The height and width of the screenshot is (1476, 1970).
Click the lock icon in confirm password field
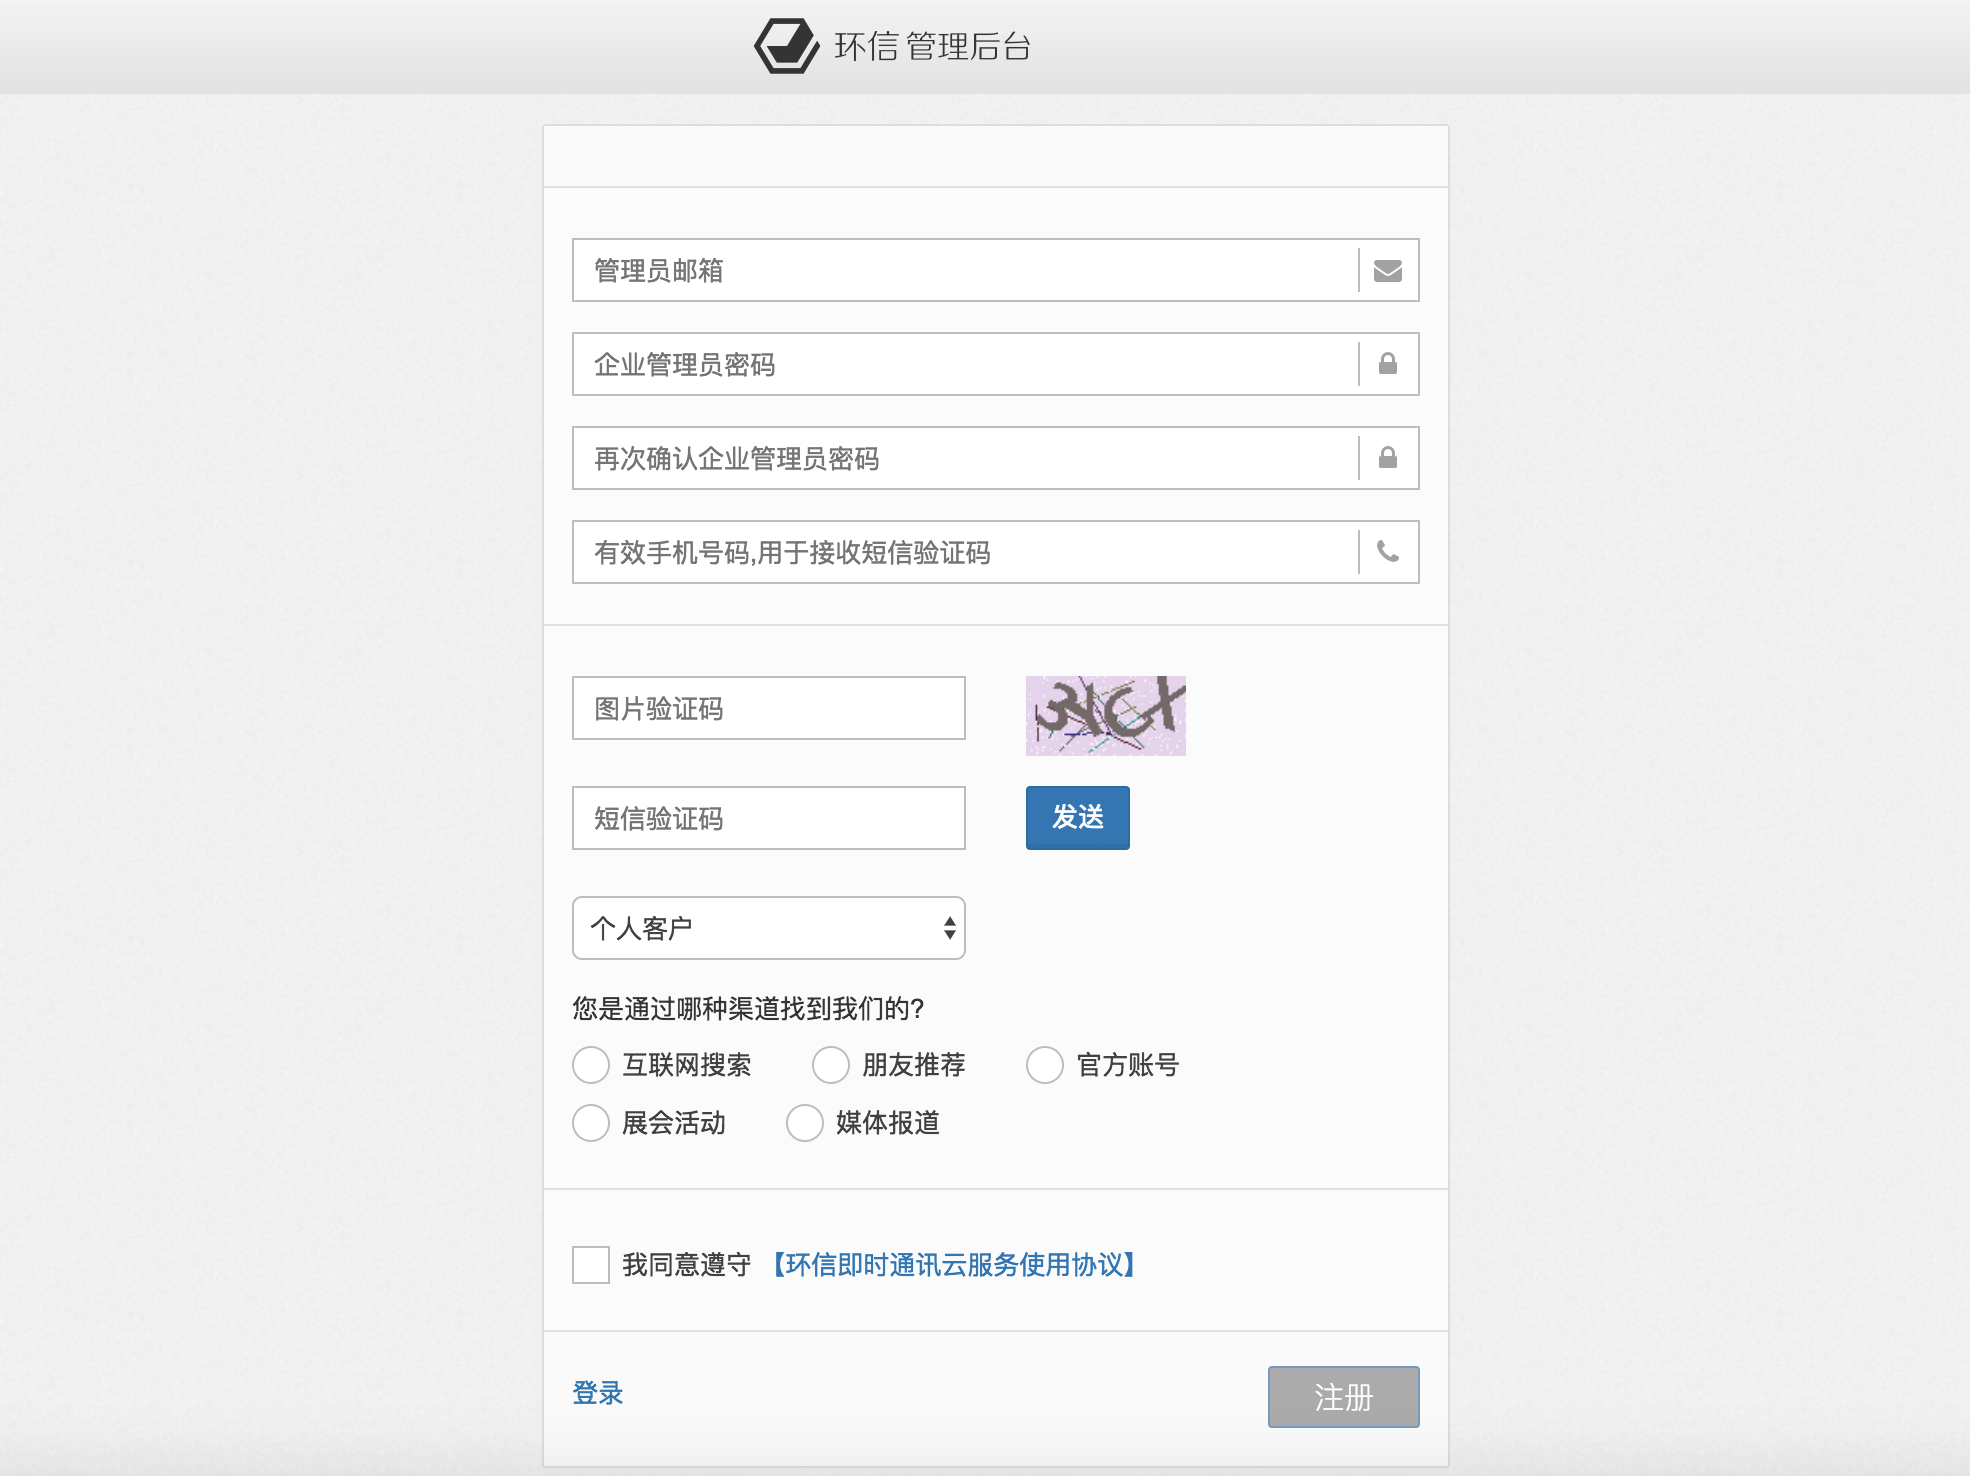pyautogui.click(x=1388, y=458)
